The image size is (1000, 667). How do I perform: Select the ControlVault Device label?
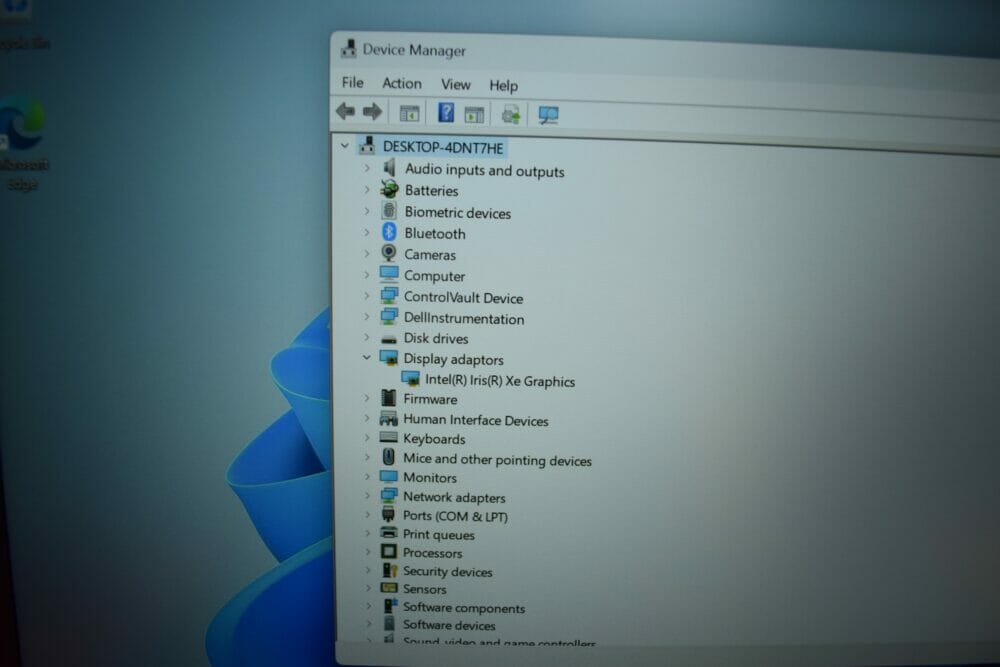point(463,298)
